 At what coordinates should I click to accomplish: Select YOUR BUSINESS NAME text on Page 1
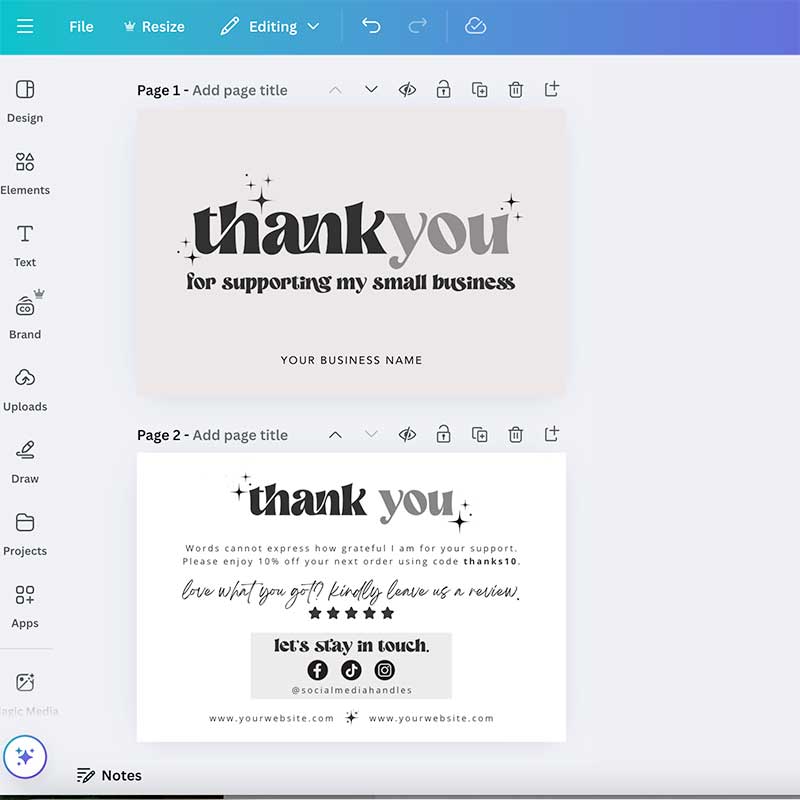[352, 360]
